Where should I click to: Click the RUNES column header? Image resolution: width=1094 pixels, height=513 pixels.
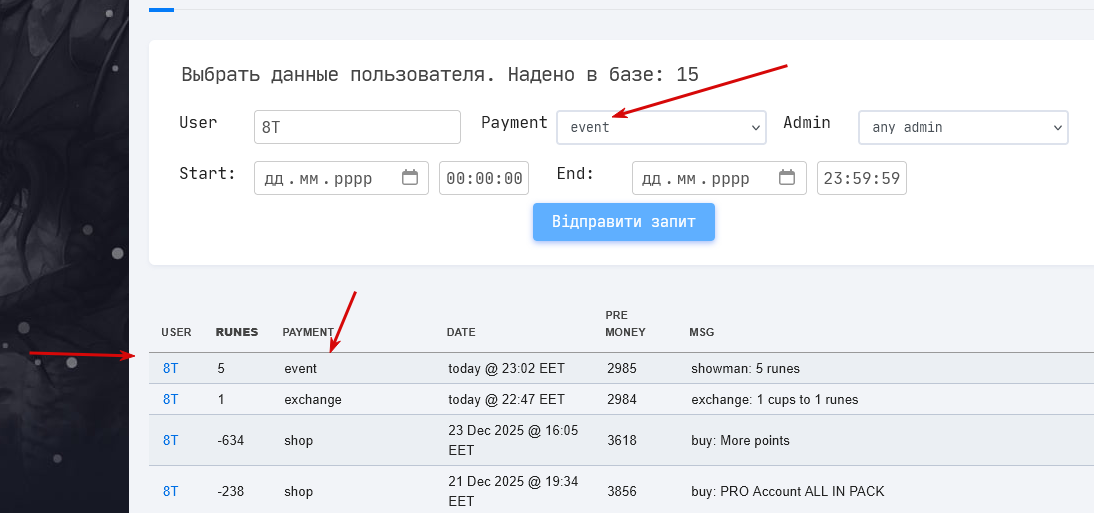237,332
